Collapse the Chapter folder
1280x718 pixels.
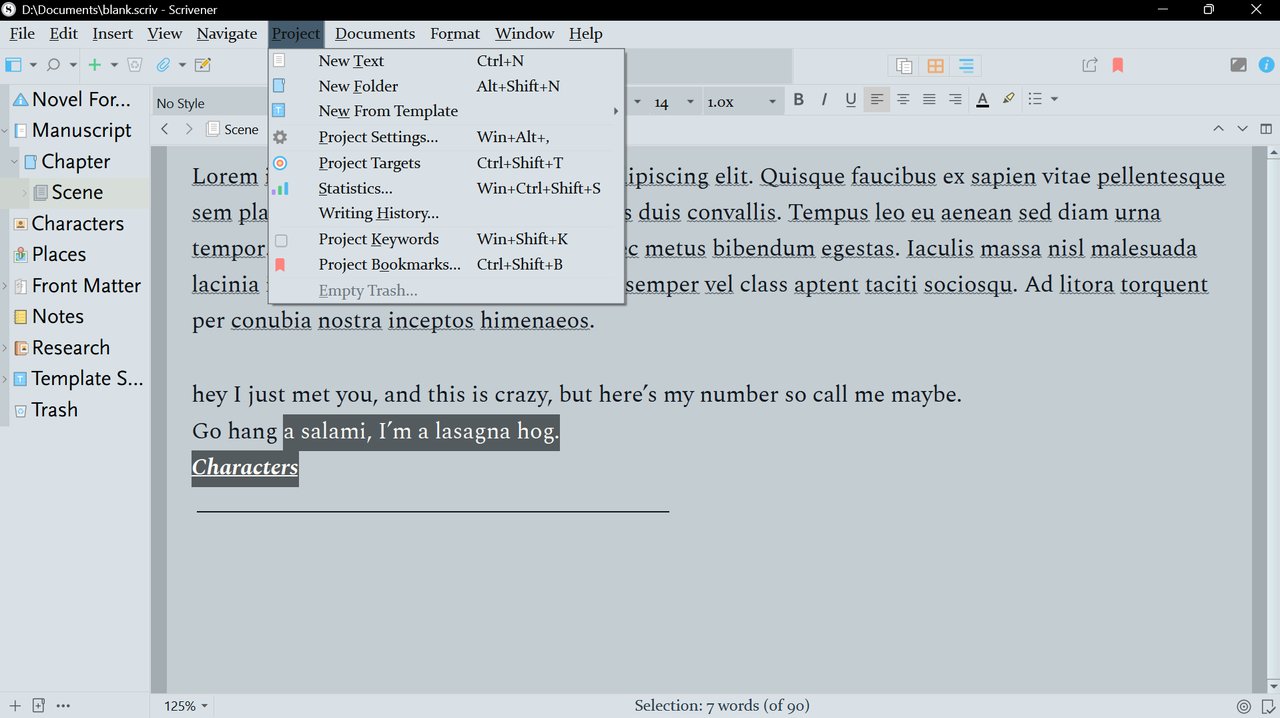[x=15, y=162]
